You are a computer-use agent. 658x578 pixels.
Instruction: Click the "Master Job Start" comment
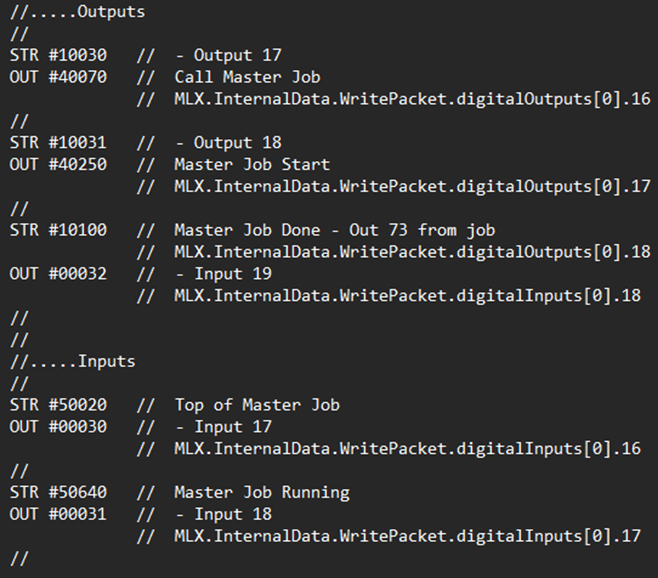252,164
